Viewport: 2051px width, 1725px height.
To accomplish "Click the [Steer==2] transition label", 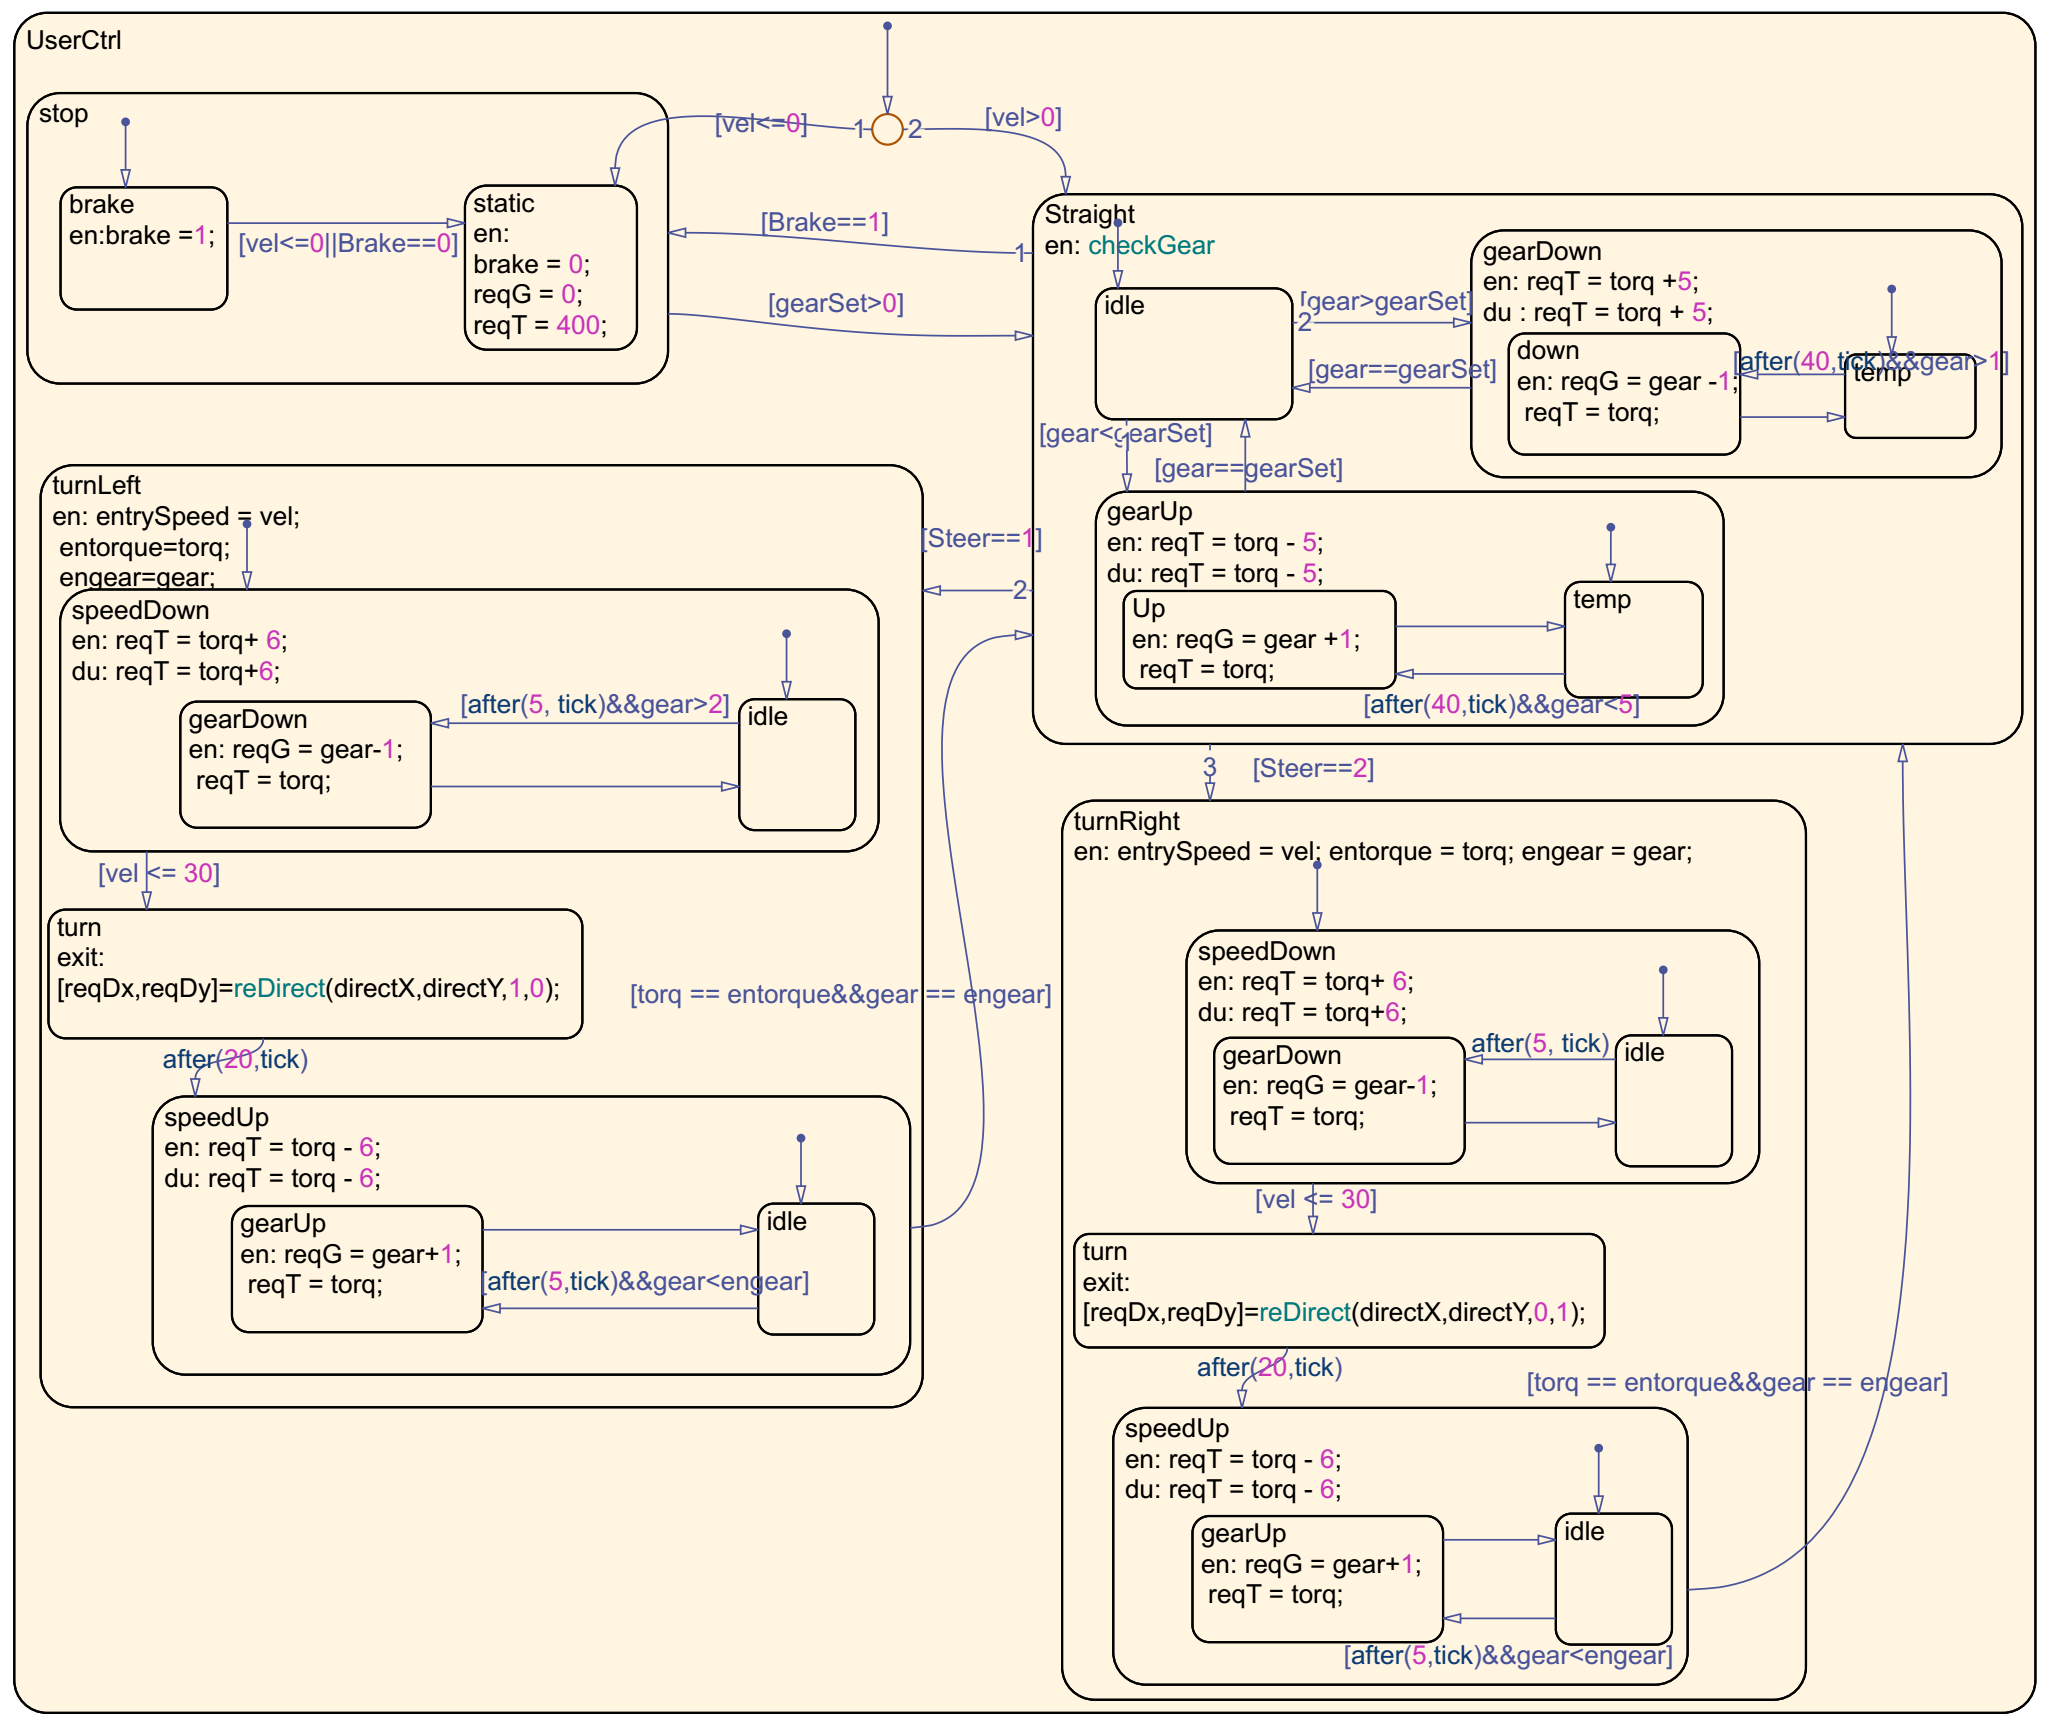I will tap(1312, 768).
